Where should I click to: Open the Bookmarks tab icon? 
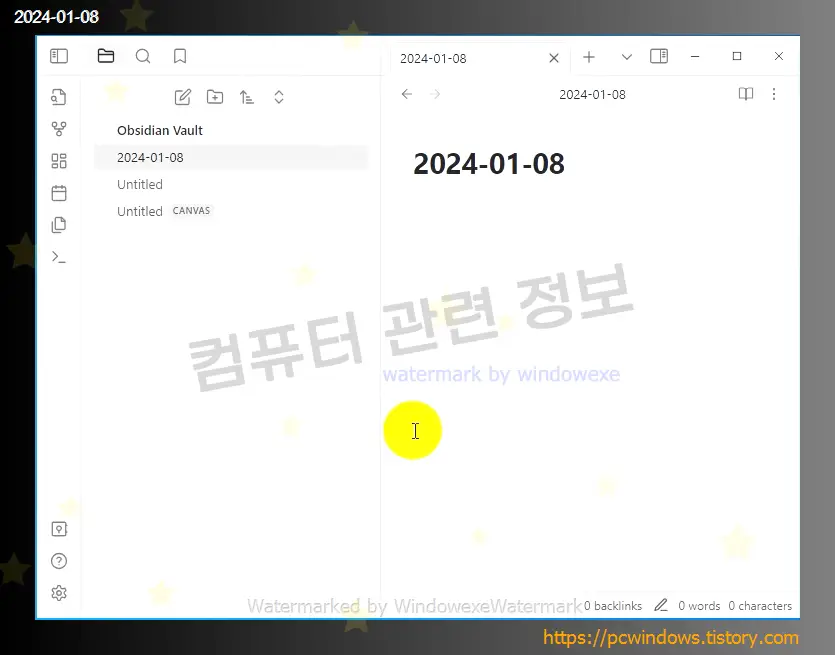180,56
